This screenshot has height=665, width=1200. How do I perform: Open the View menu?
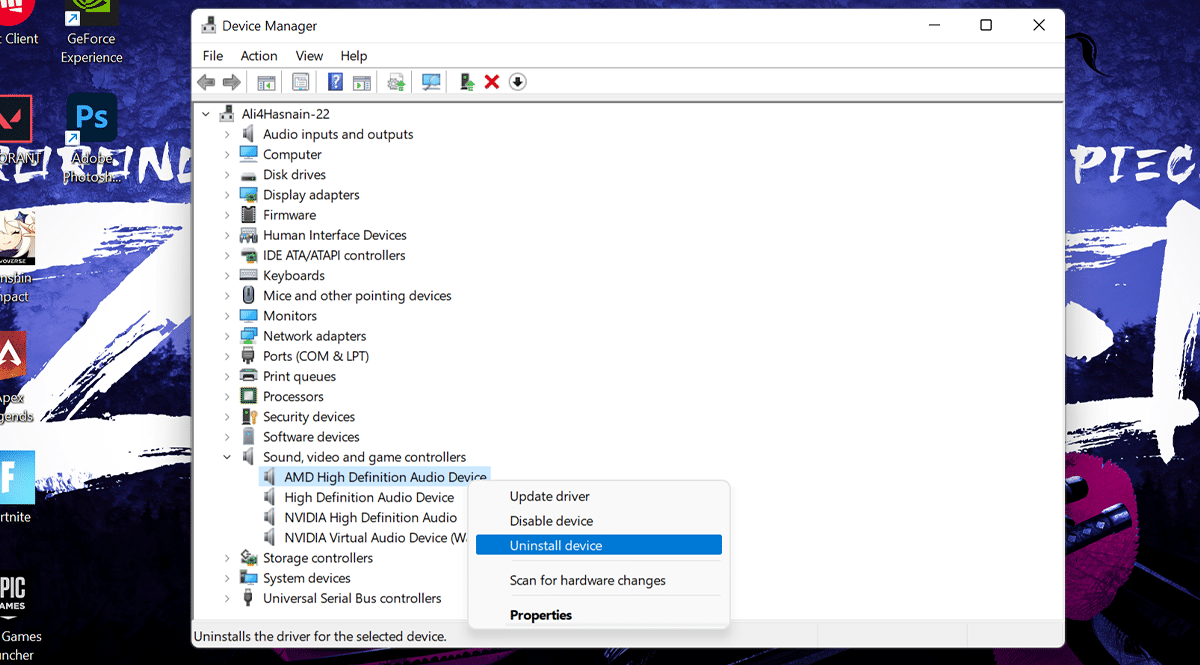click(309, 56)
